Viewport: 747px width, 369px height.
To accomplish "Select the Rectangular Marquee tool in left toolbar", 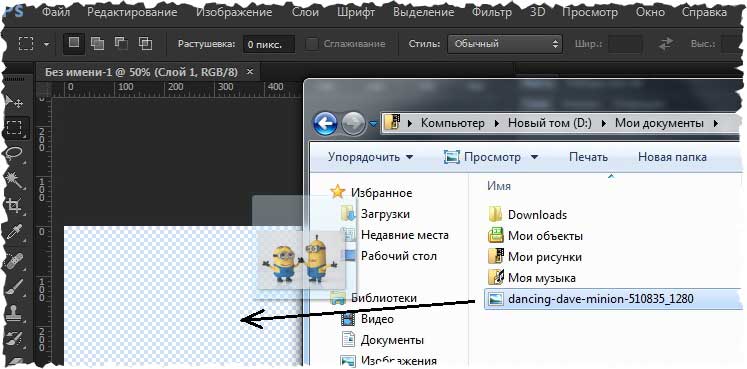I will pyautogui.click(x=14, y=128).
